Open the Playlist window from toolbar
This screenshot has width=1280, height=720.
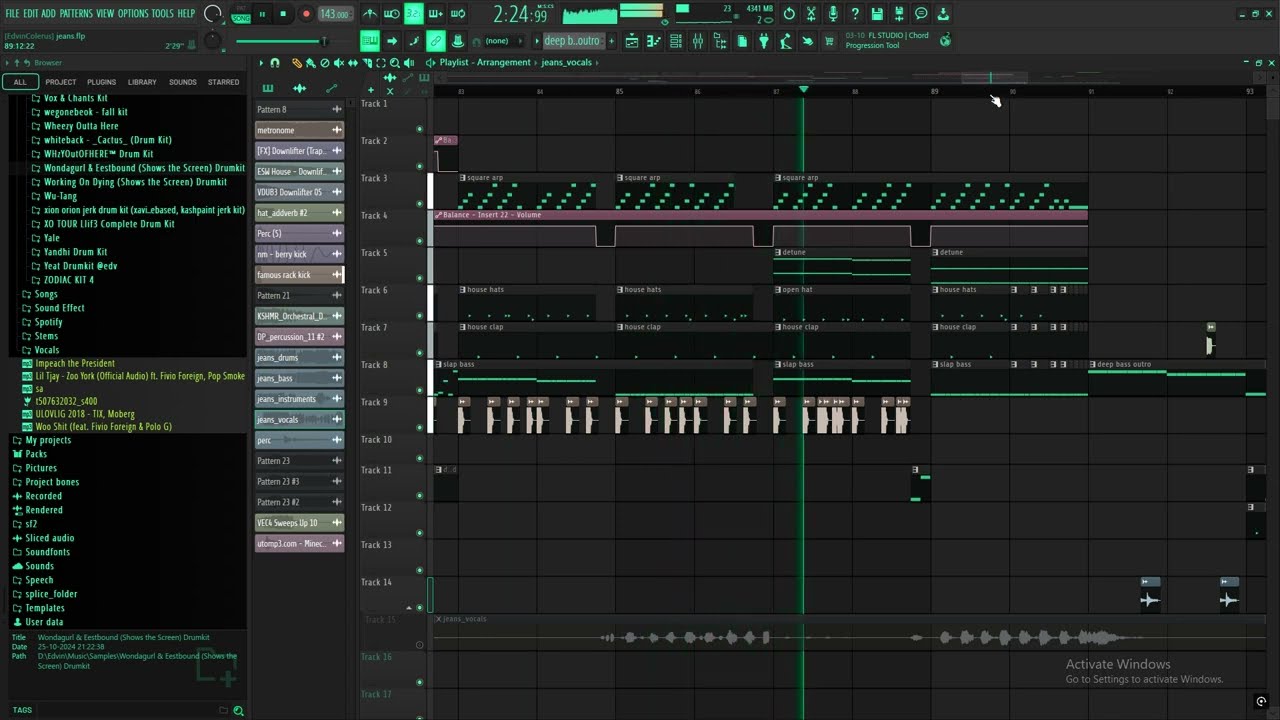point(632,41)
